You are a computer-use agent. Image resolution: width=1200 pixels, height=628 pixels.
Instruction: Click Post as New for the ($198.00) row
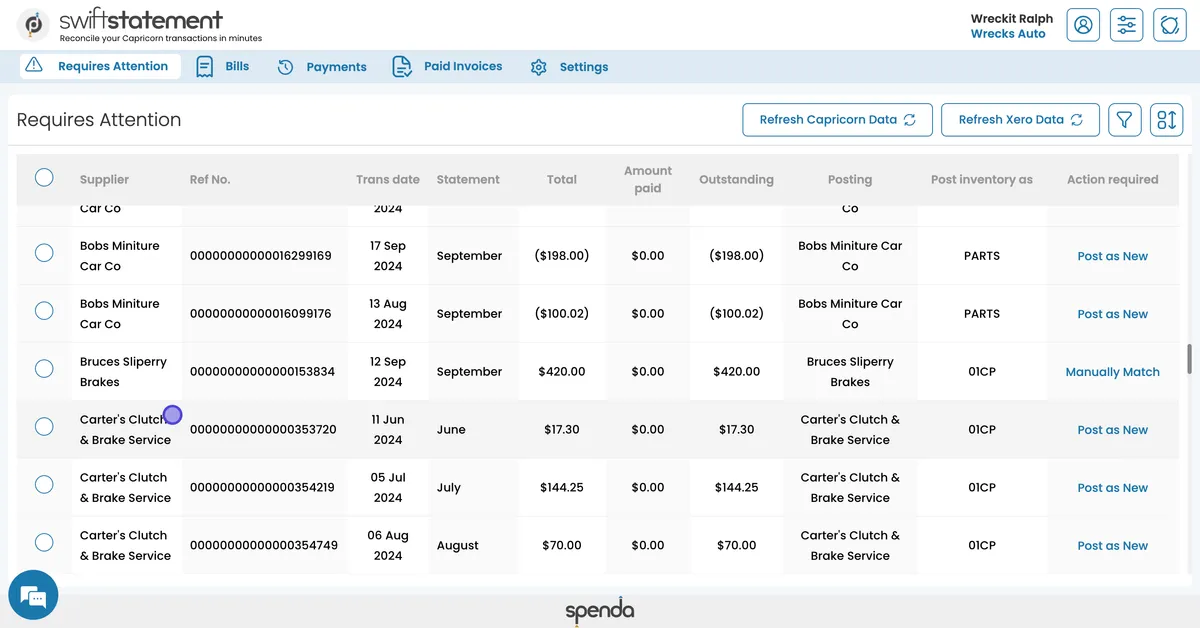[1112, 256]
